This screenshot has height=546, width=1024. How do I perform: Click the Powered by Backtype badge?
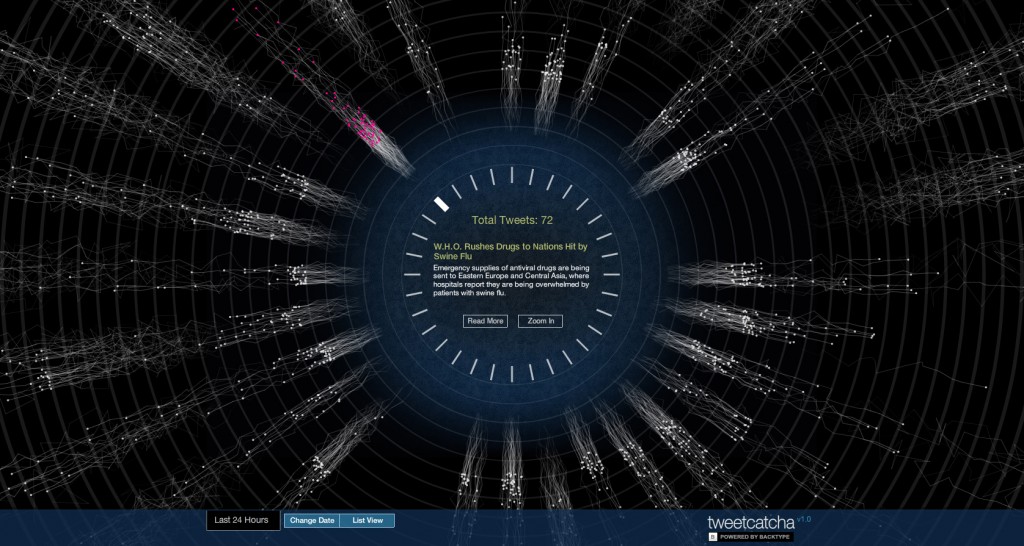pos(751,537)
